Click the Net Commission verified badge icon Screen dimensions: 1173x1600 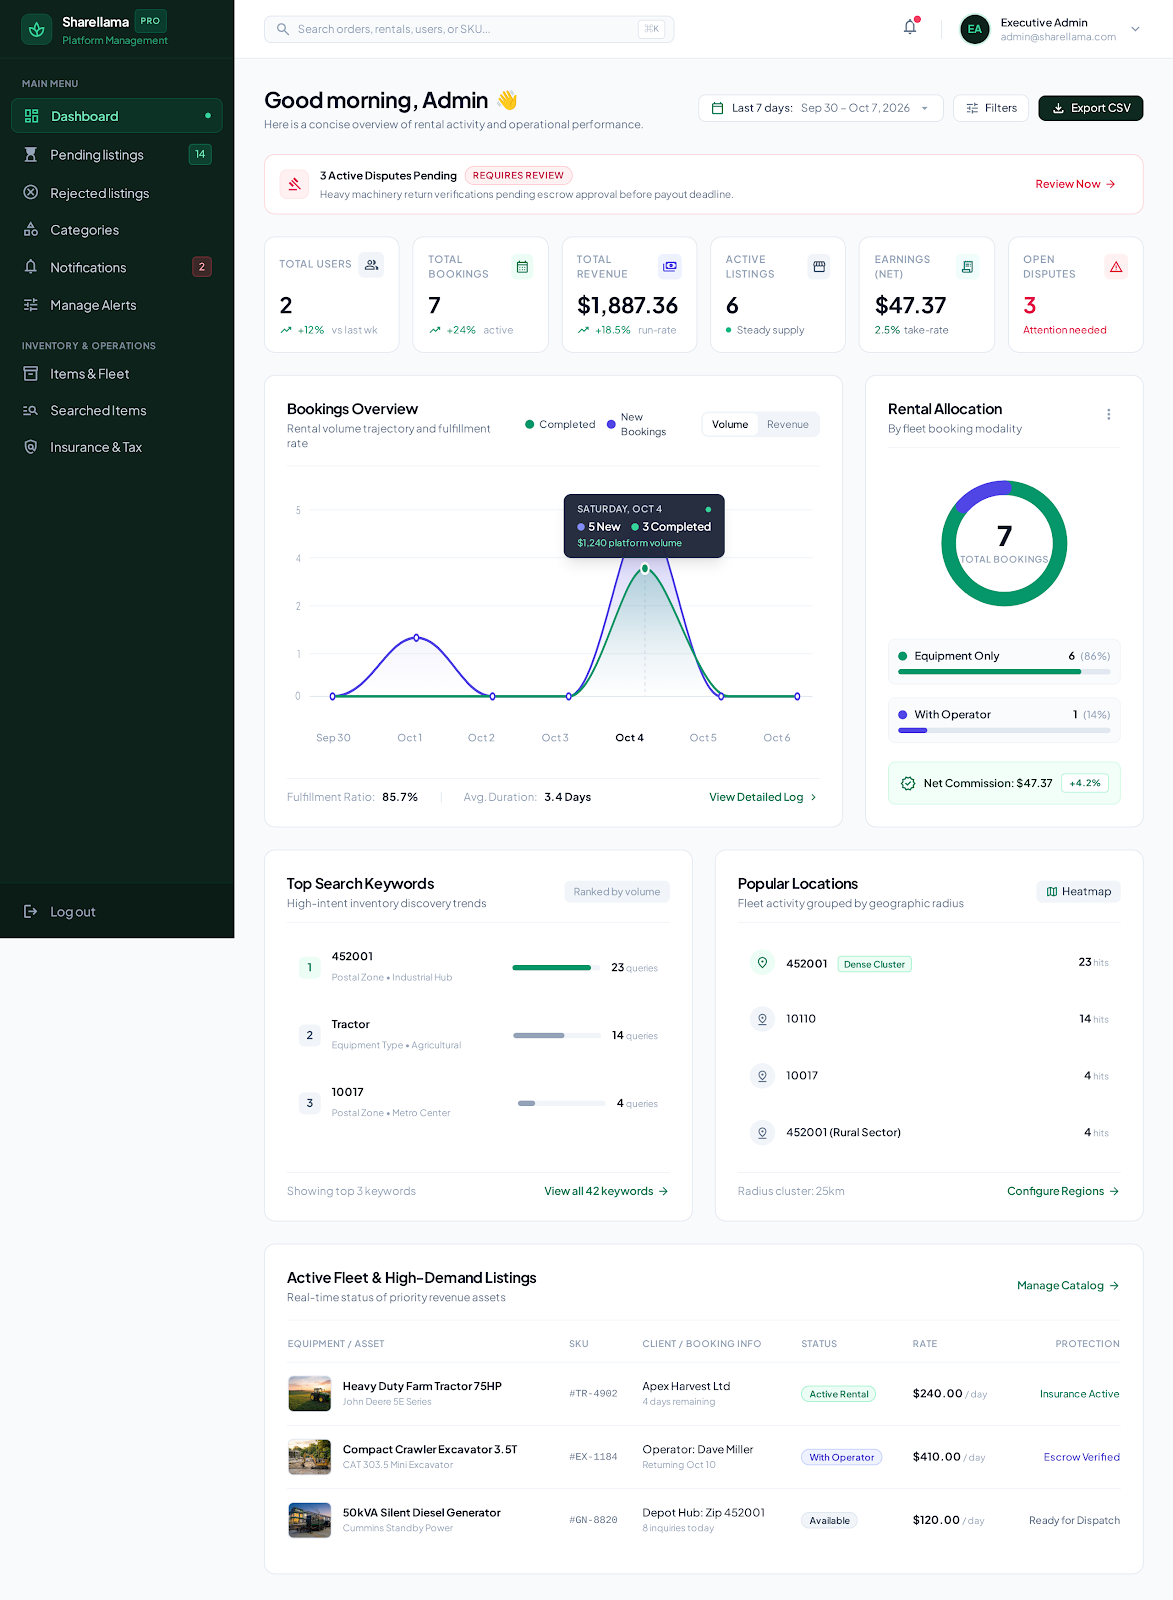click(908, 783)
